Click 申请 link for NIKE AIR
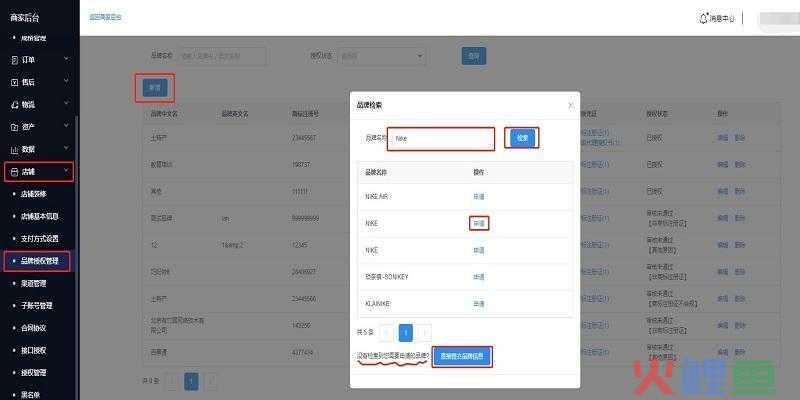 [x=478, y=196]
